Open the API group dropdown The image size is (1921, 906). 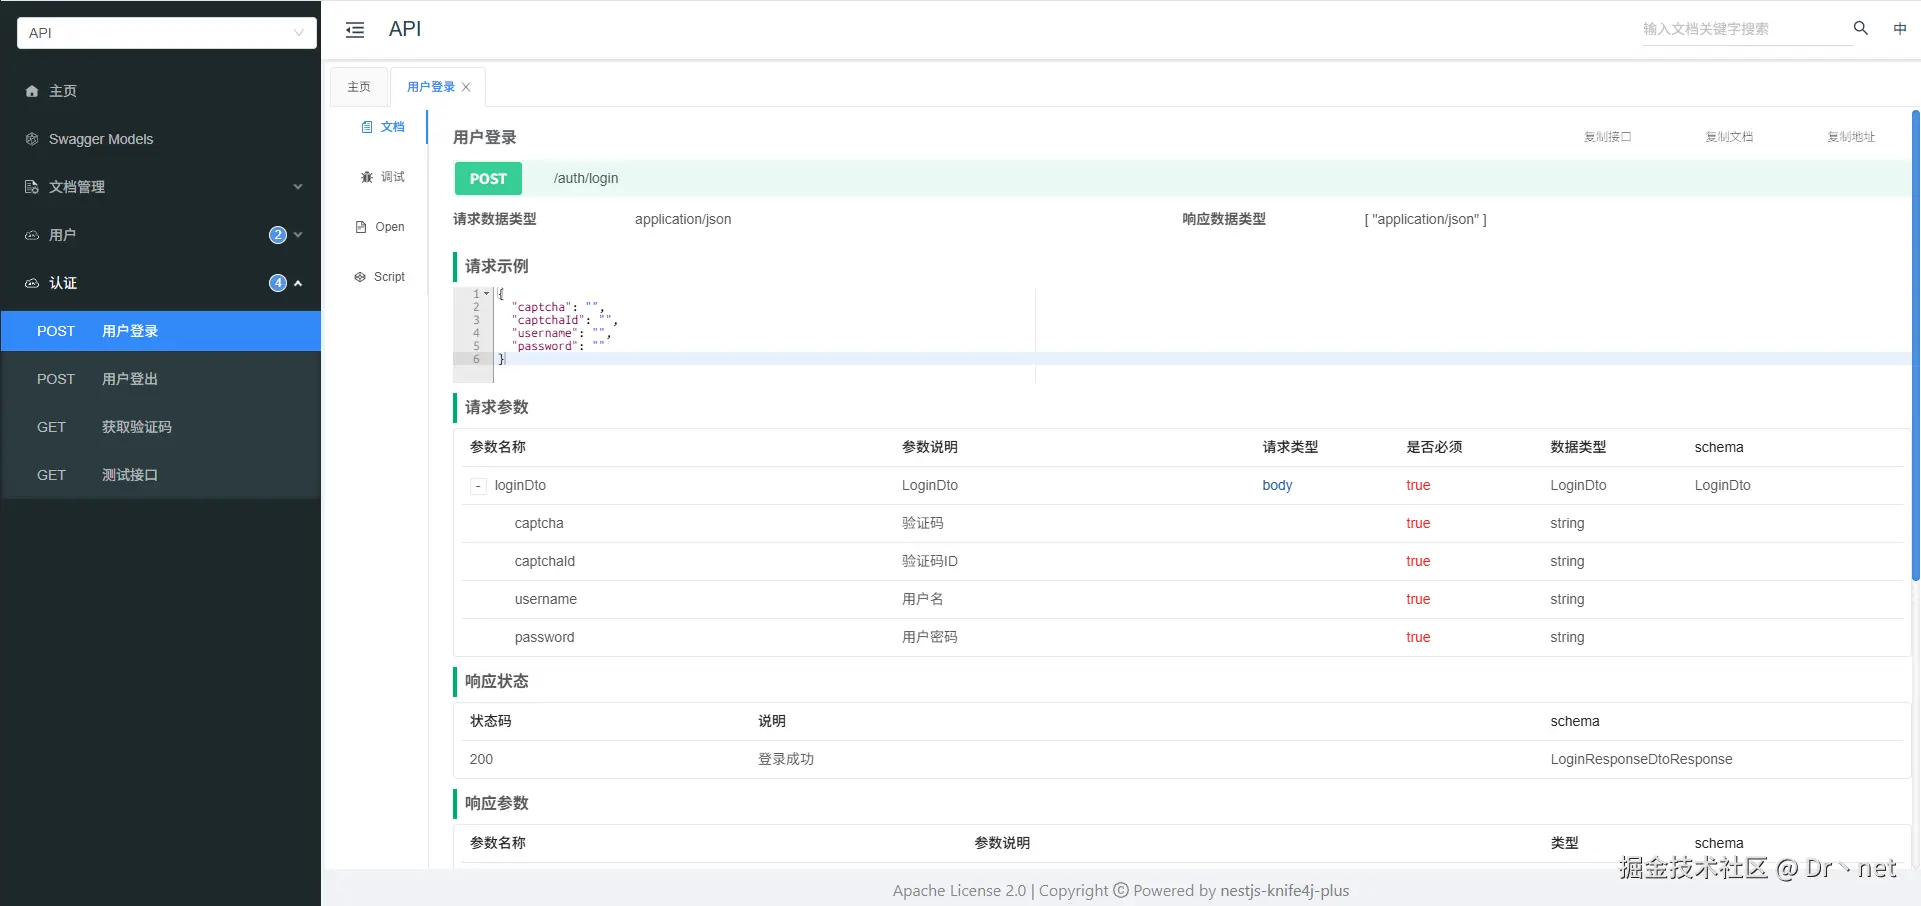tap(167, 33)
